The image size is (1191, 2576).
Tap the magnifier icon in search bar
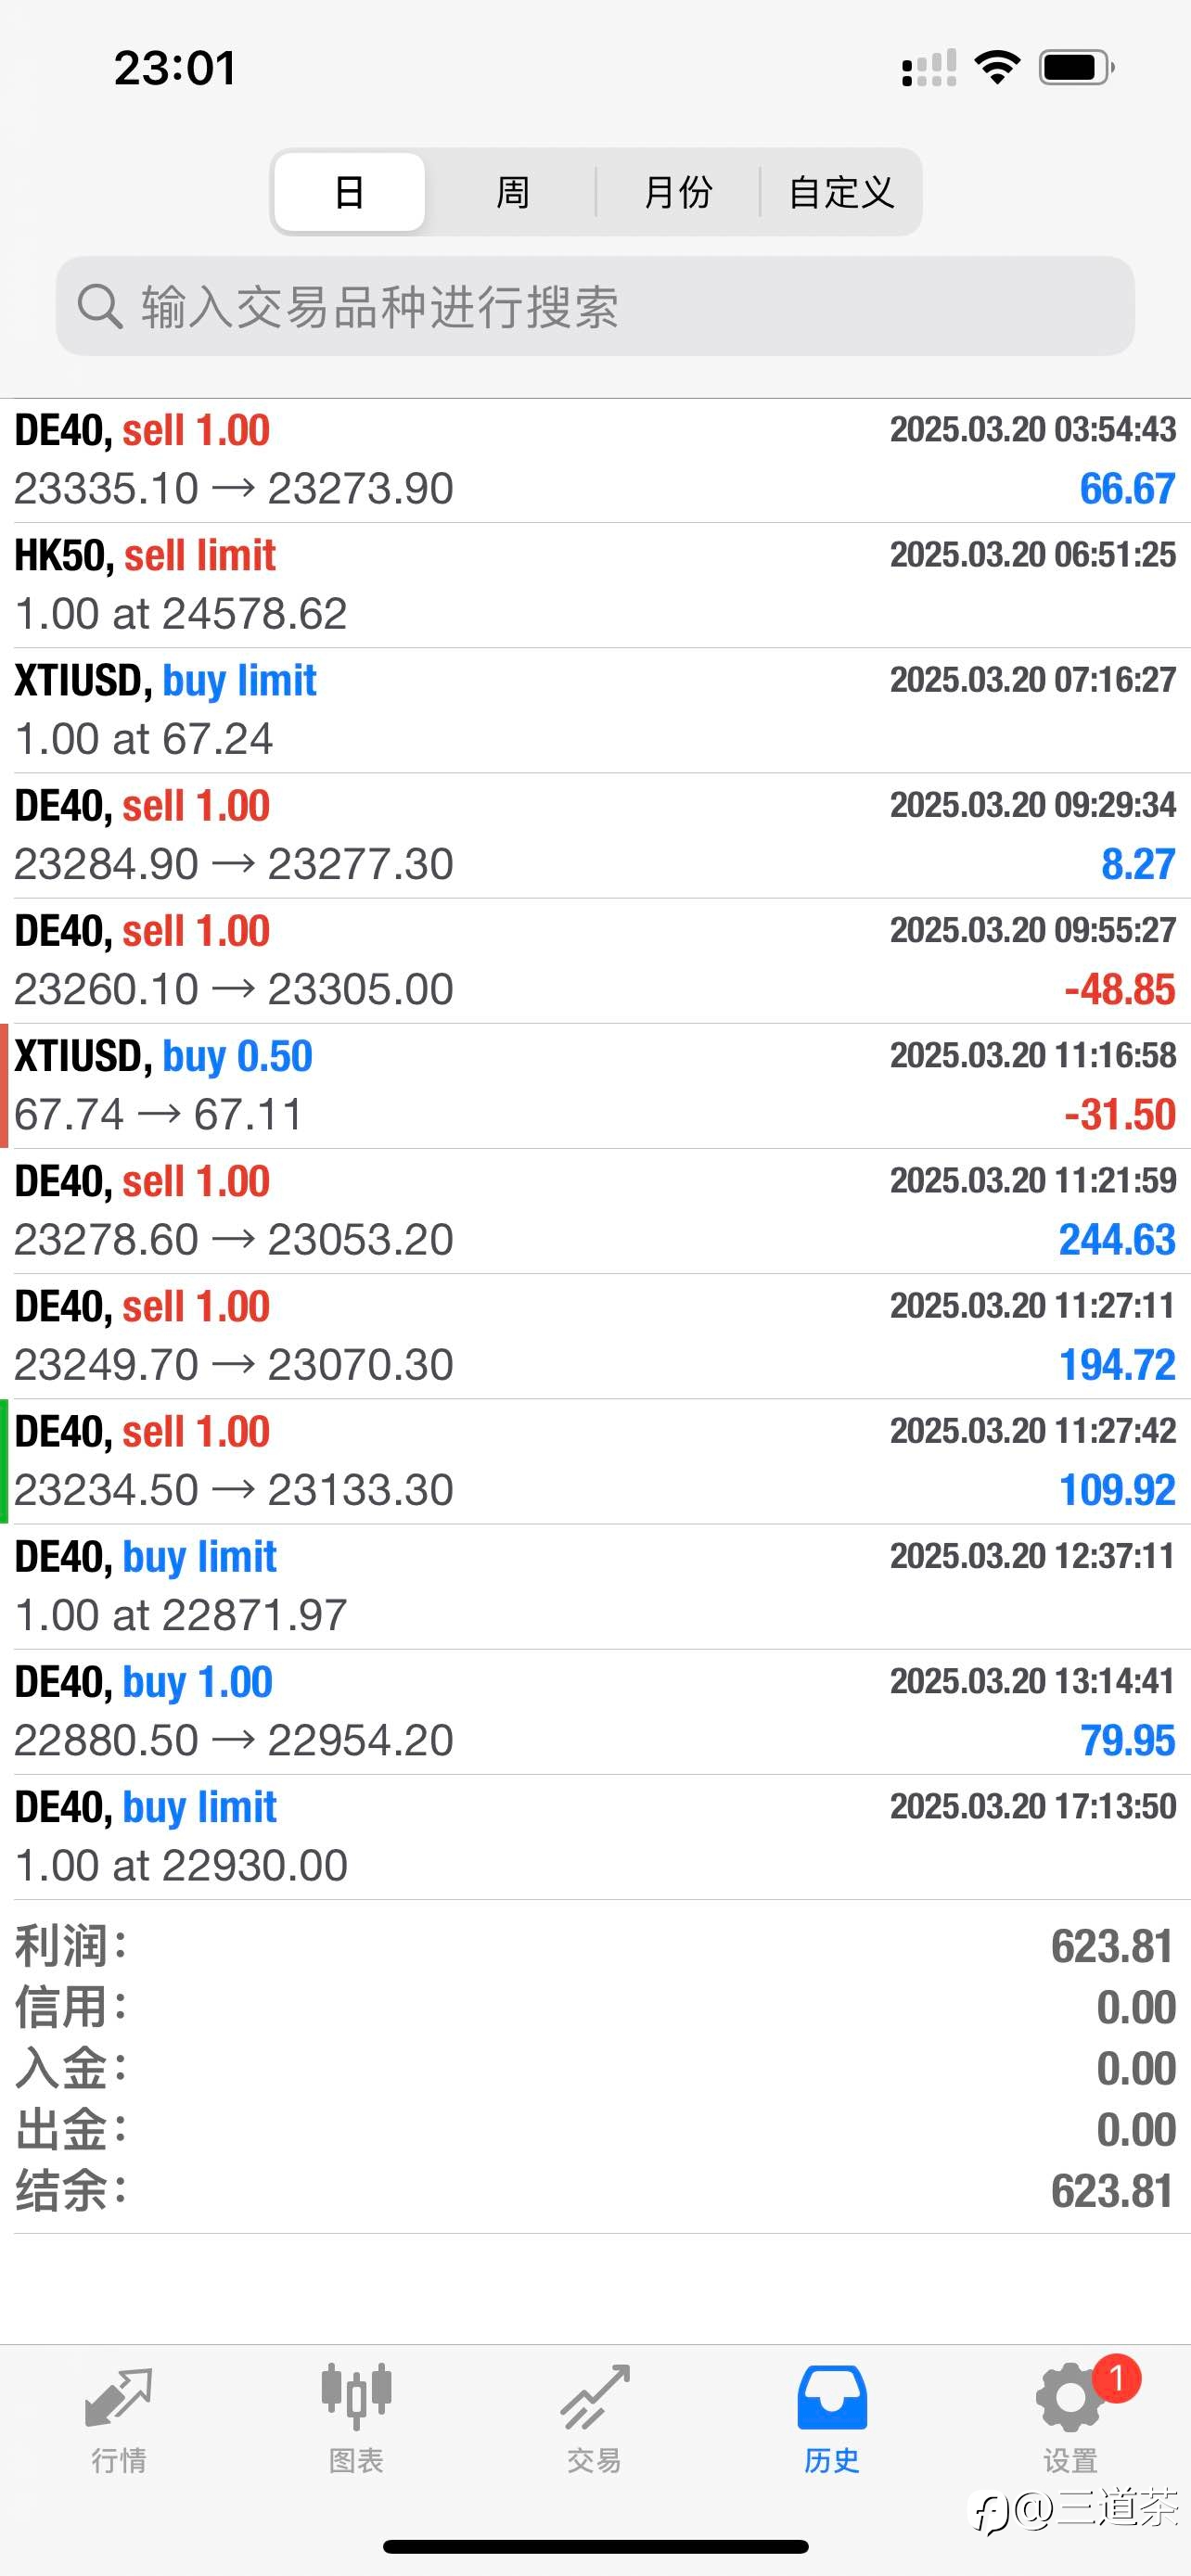coord(99,306)
